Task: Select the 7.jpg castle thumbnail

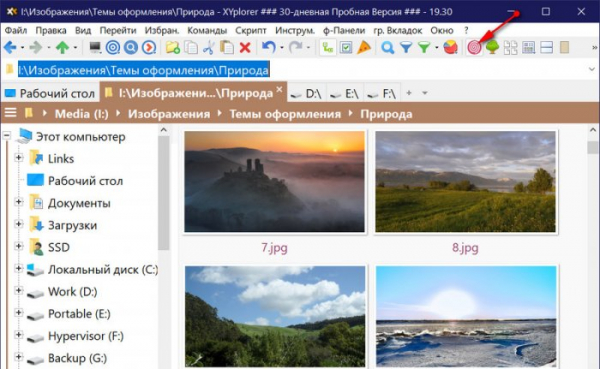Action: pyautogui.click(x=275, y=181)
